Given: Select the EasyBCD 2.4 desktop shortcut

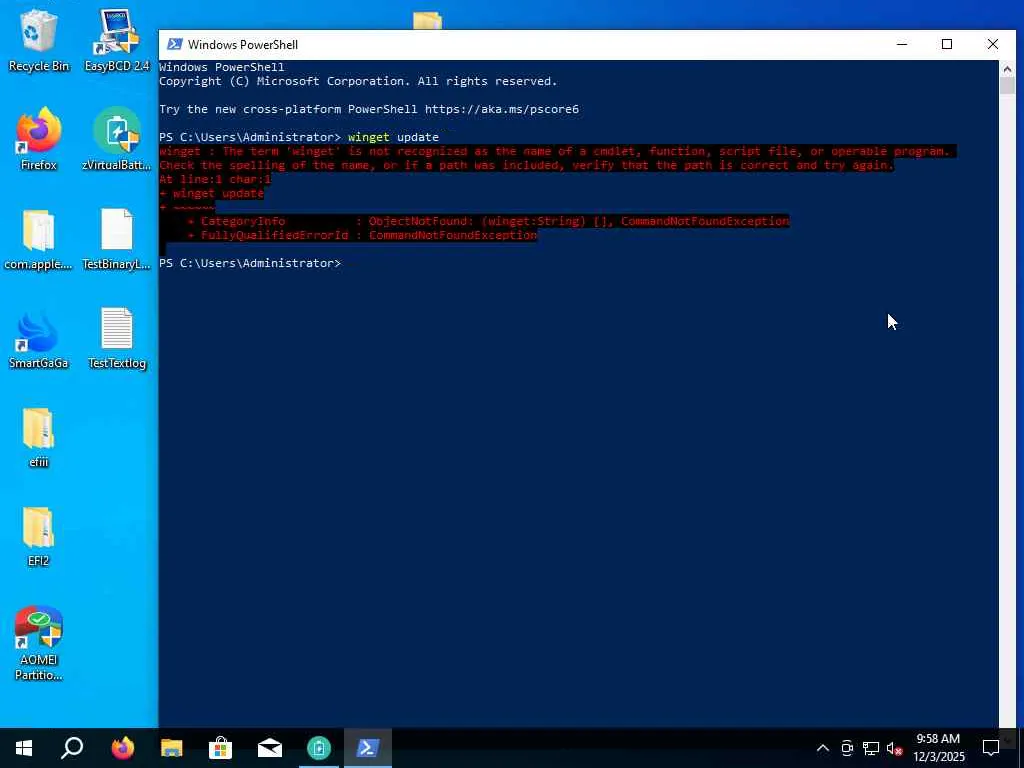Looking at the screenshot, I should tap(117, 40).
